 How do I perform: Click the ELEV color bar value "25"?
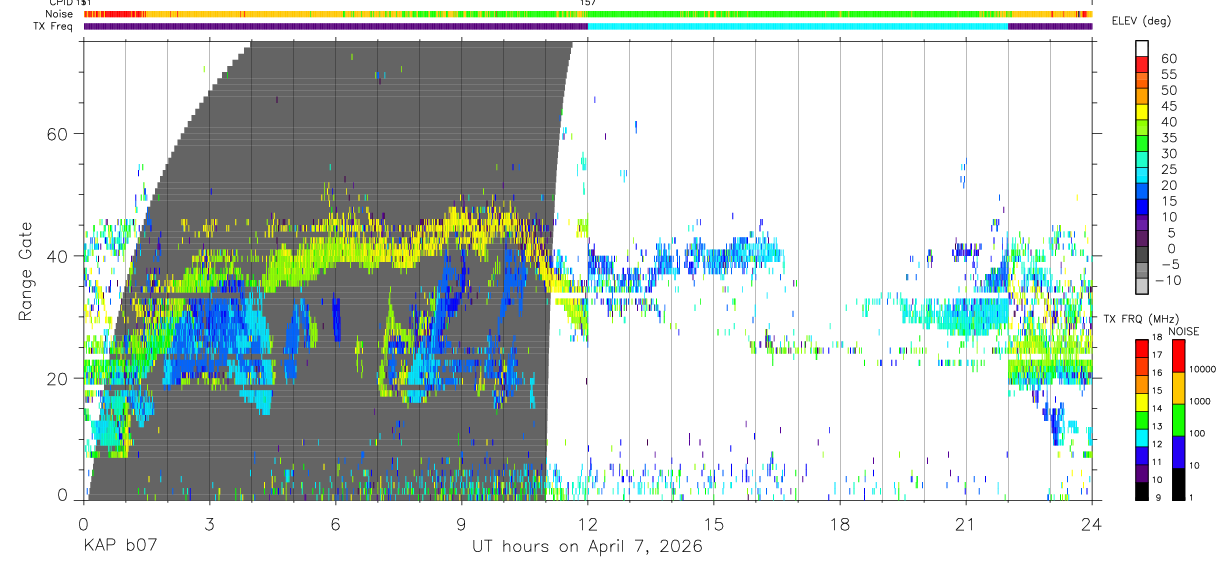1167,169
